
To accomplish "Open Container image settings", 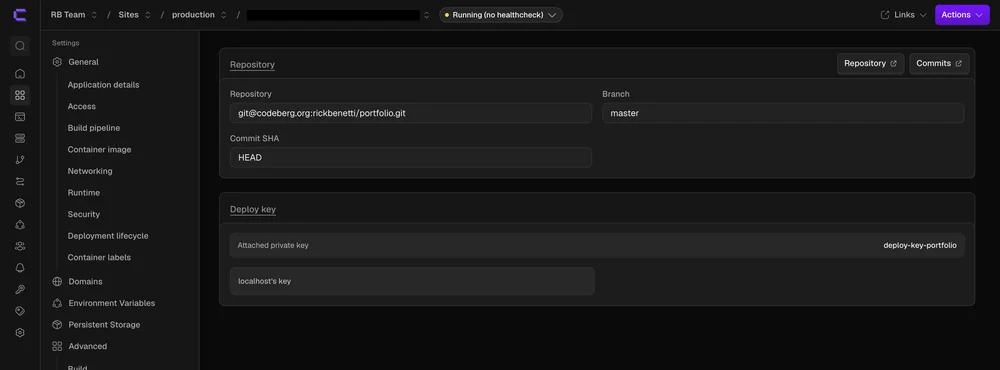I will [99, 149].
